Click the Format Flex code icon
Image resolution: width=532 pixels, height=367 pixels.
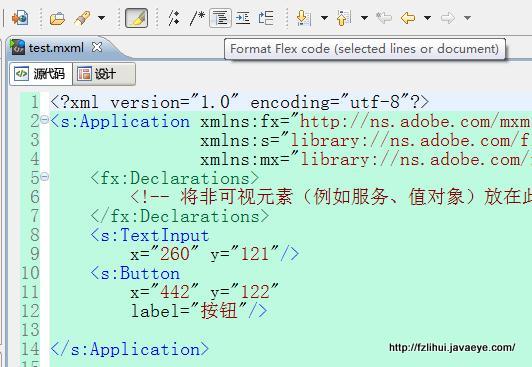click(221, 18)
